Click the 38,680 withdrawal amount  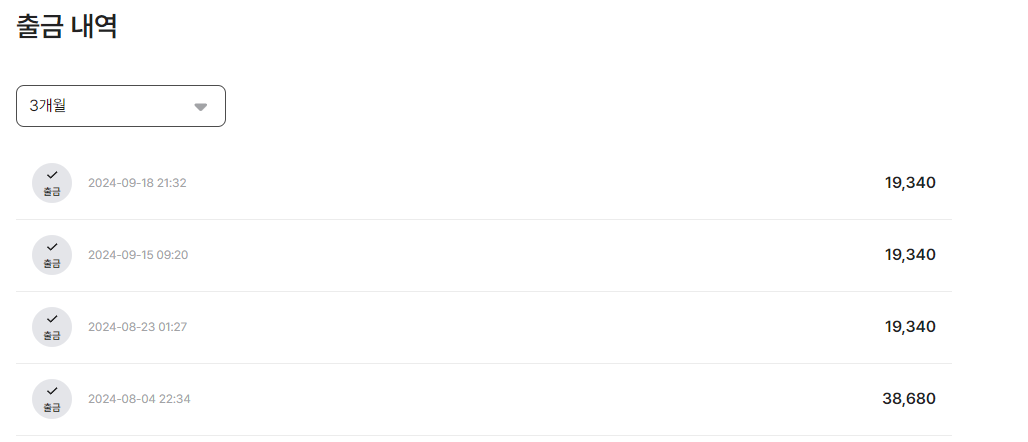pyautogui.click(x=909, y=398)
